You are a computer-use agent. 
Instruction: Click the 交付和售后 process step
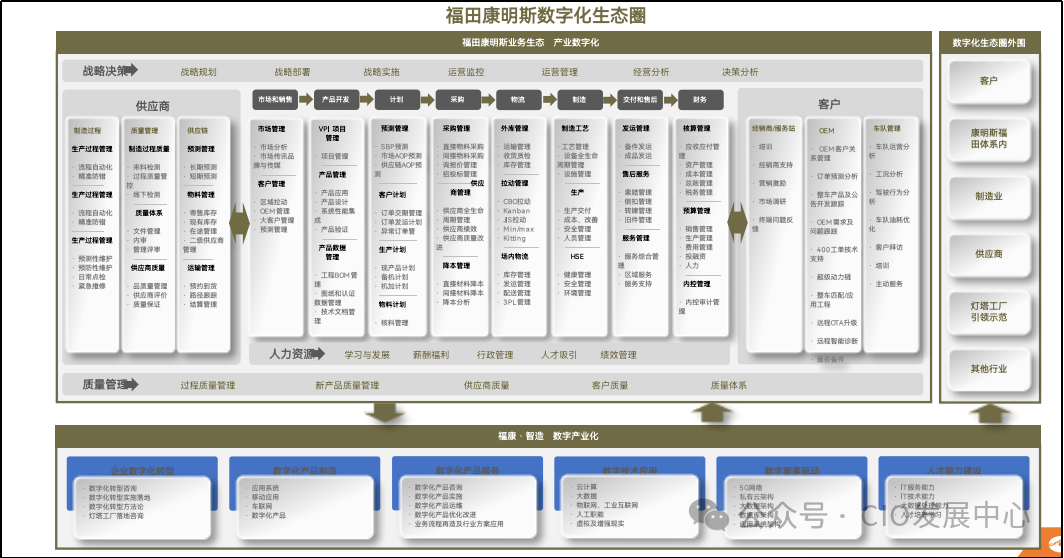tap(640, 100)
